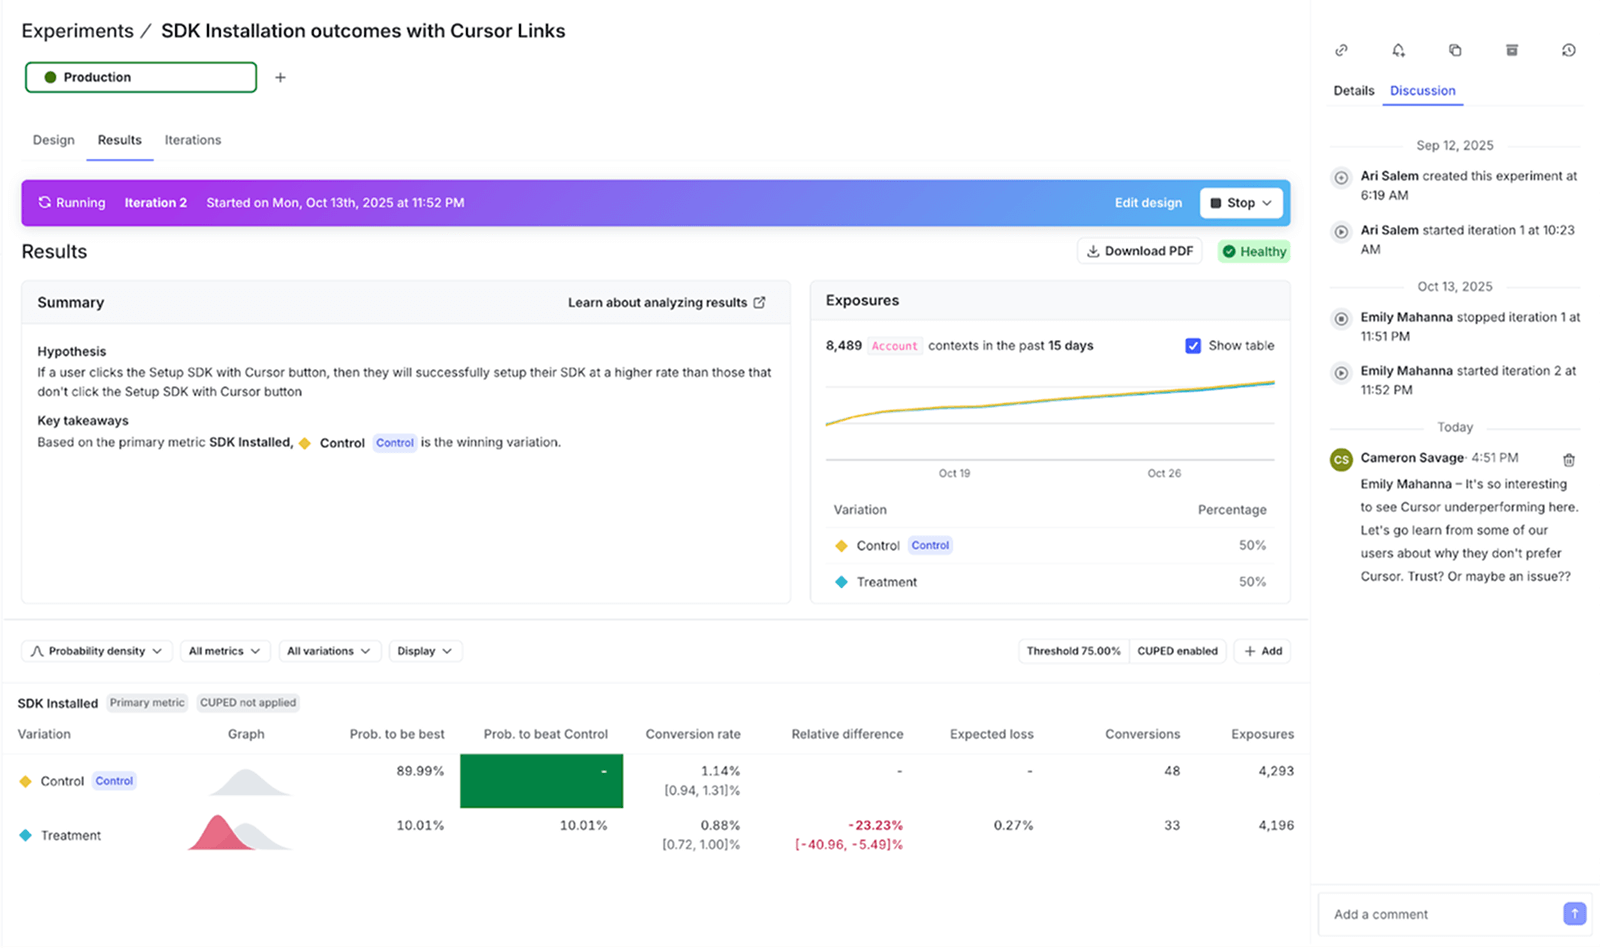Screen dimensions: 1600x948
Task: Delete Cameron Savage's comment with trash icon
Action: coord(1568,460)
